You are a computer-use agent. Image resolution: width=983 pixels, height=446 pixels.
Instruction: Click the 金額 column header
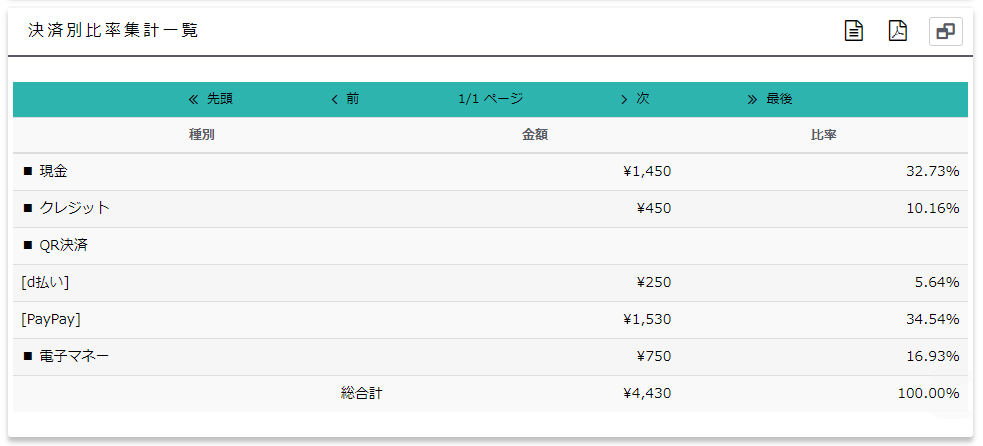535,135
